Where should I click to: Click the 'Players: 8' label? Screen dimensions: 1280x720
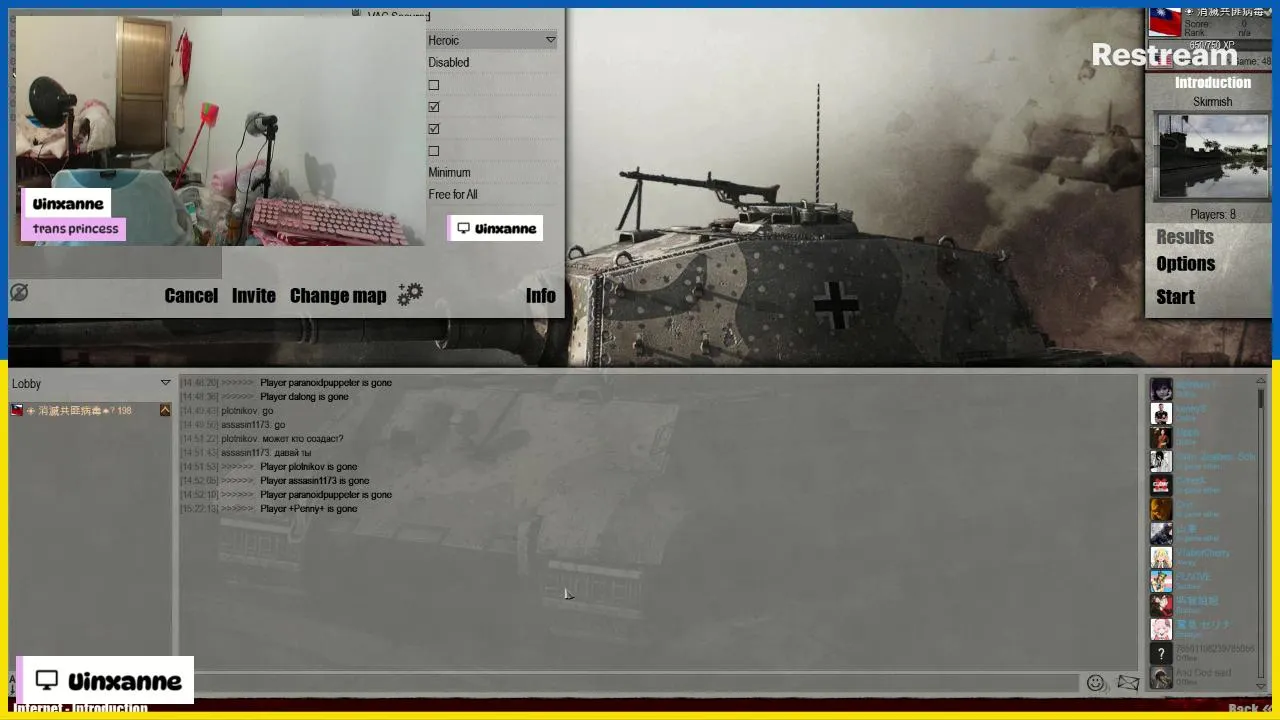tap(1212, 214)
